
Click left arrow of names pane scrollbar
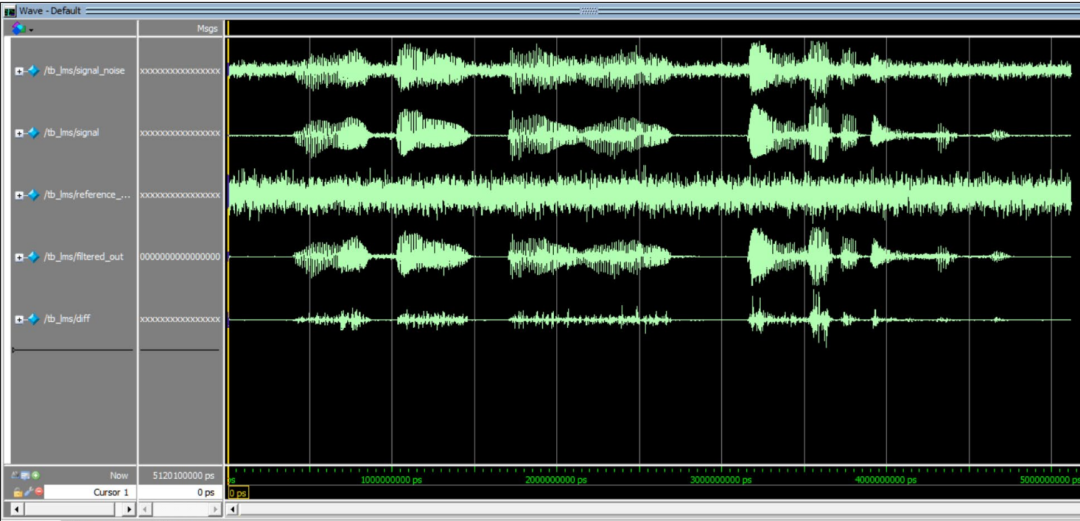point(18,510)
